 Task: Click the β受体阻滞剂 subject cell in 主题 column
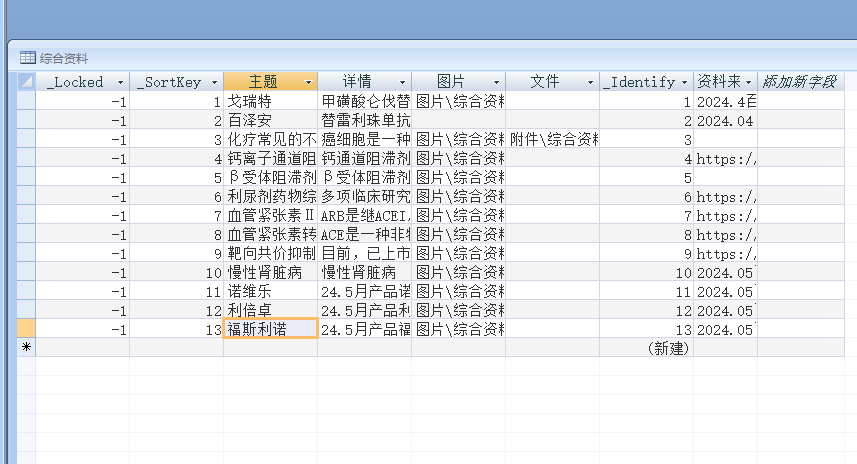click(271, 177)
